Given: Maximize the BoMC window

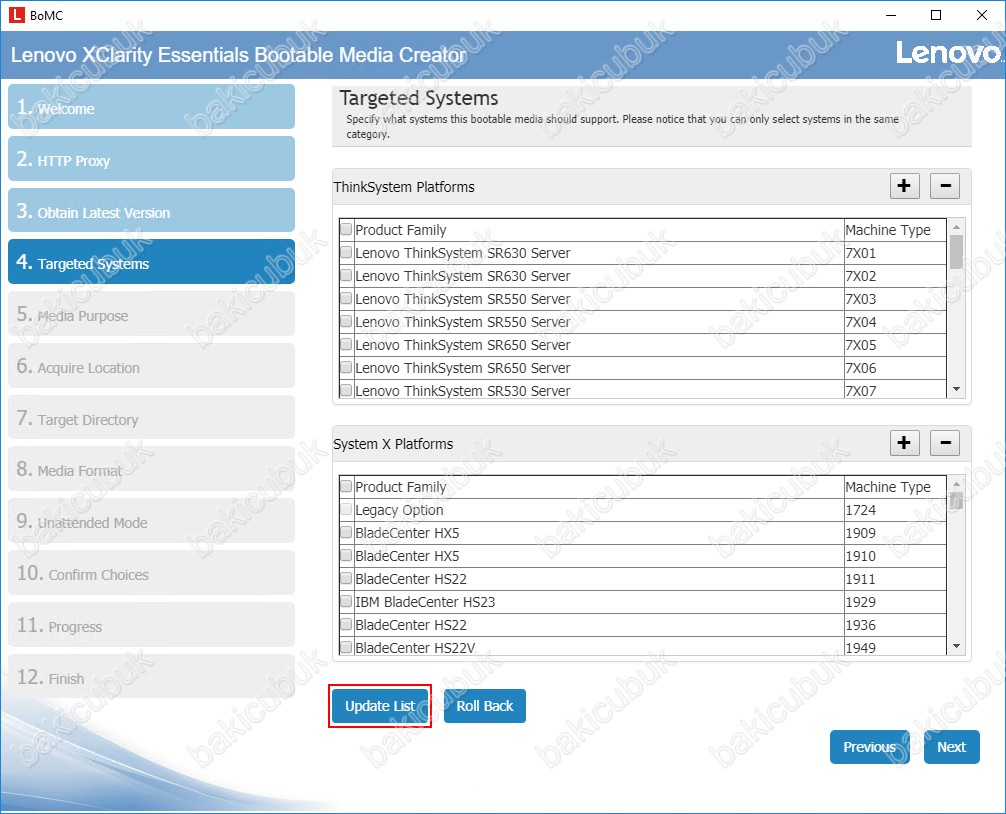Looking at the screenshot, I should 936,15.
